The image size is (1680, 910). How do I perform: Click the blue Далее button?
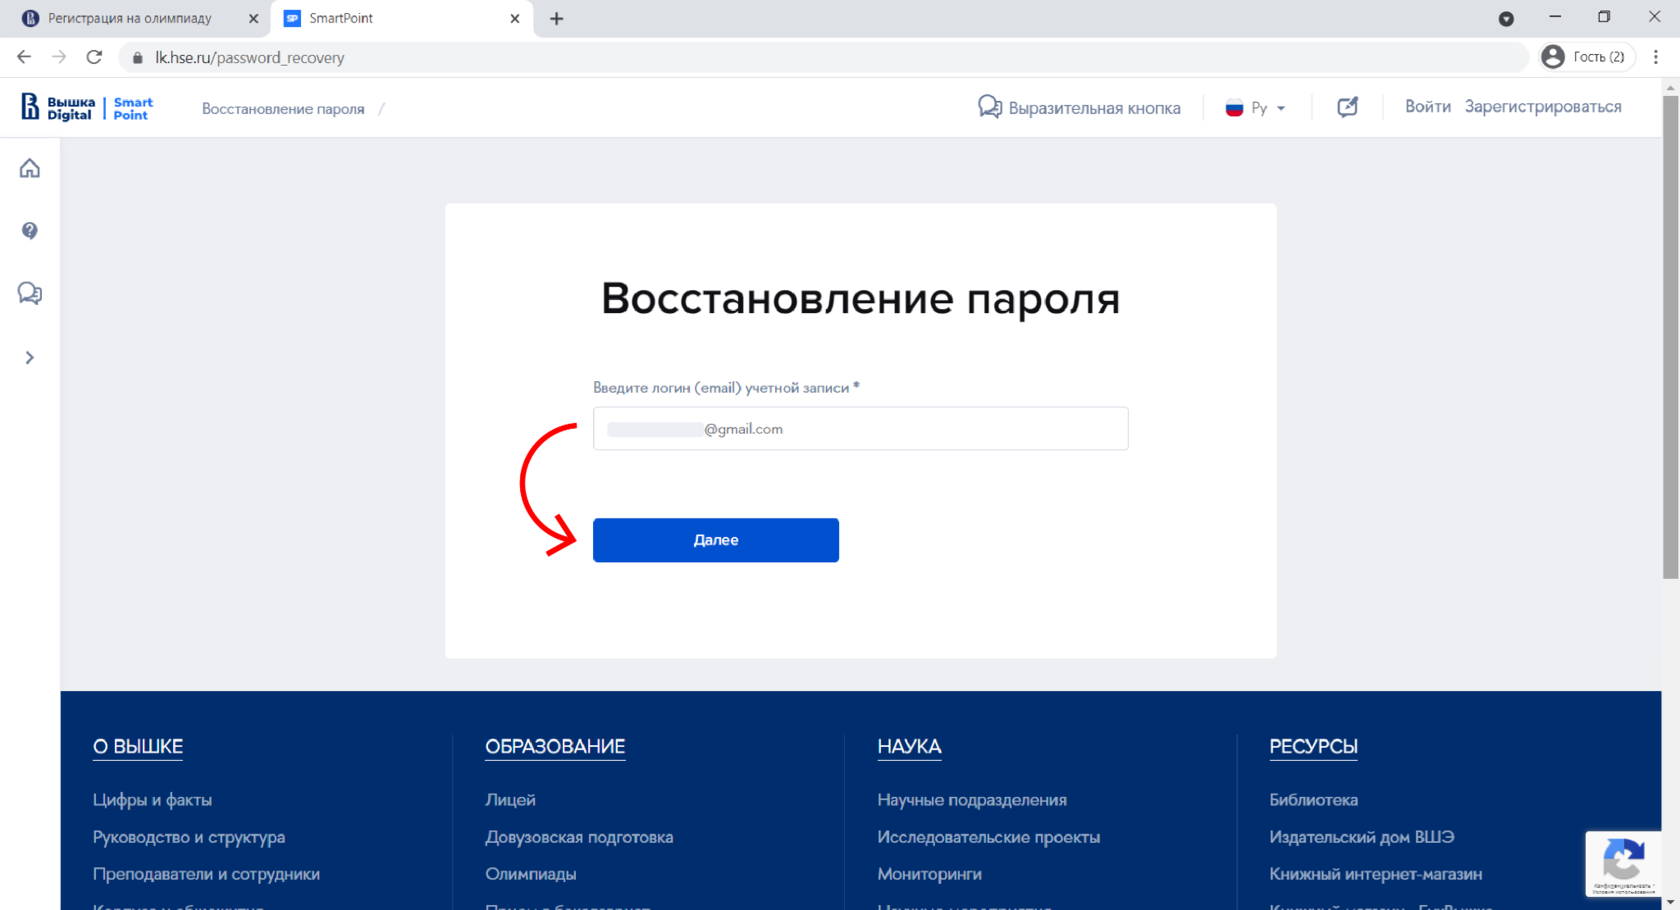pyautogui.click(x=716, y=540)
